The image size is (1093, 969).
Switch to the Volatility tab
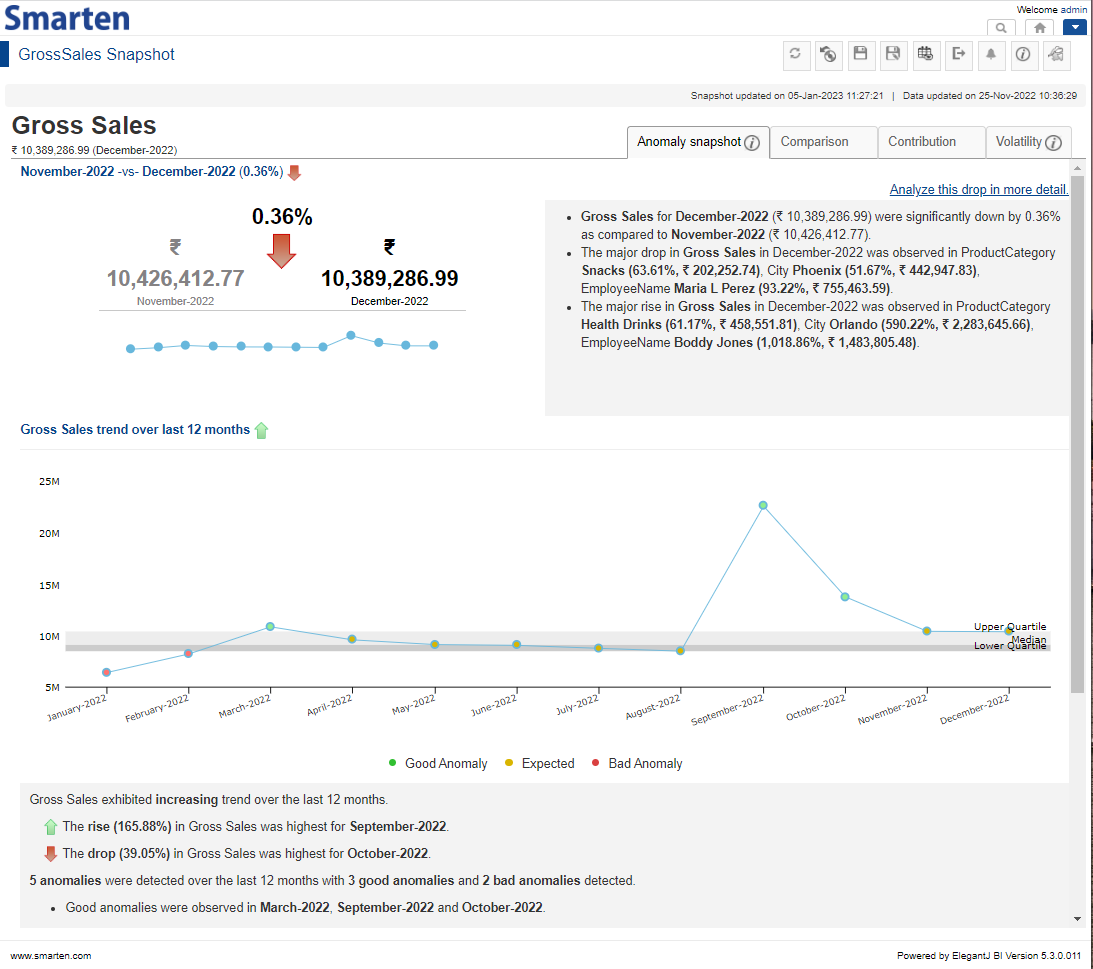(1018, 142)
